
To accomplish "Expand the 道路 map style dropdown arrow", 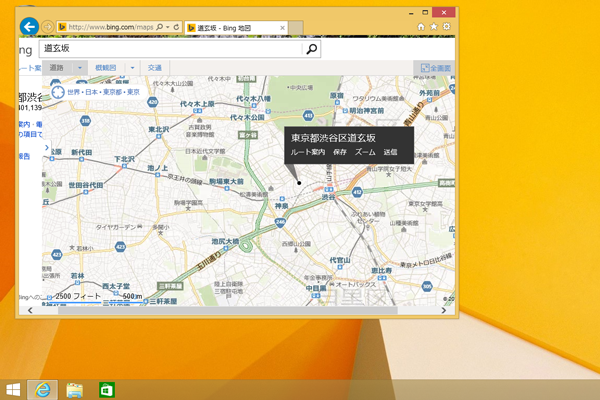I will point(80,68).
